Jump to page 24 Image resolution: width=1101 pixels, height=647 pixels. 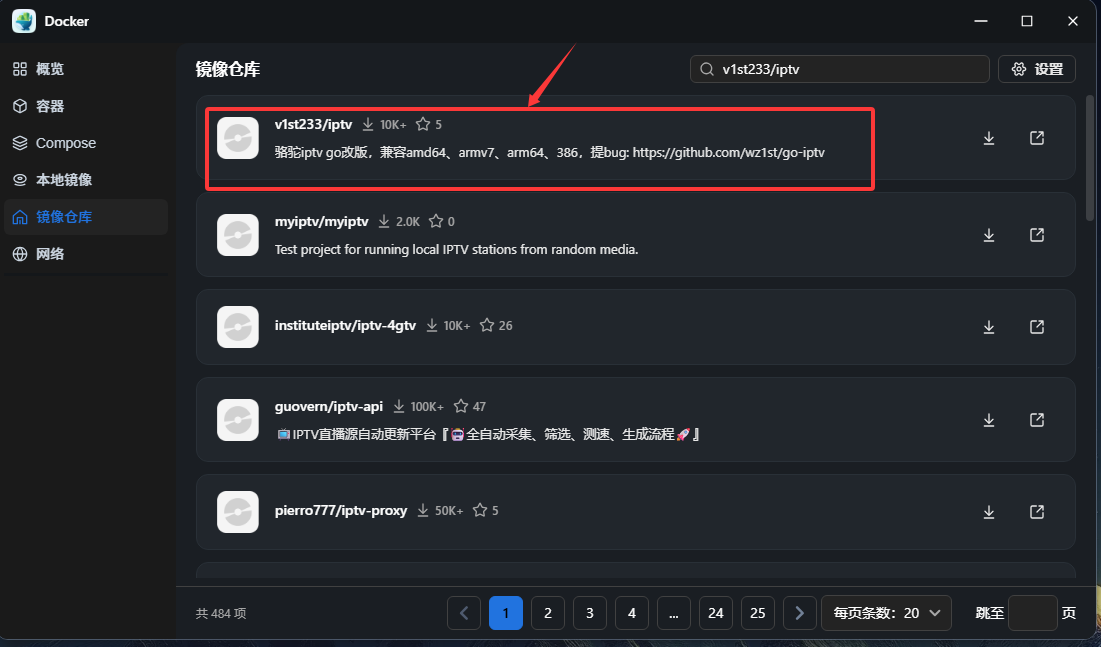(x=716, y=613)
